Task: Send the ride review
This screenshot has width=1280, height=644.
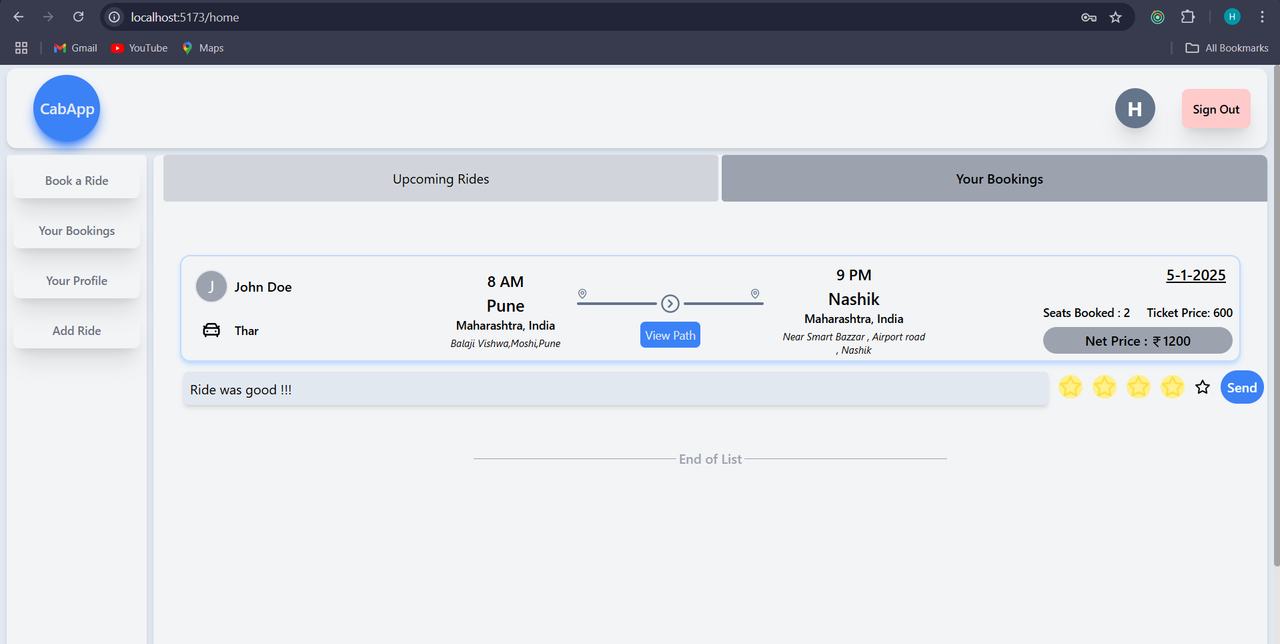Action: 1242,387
